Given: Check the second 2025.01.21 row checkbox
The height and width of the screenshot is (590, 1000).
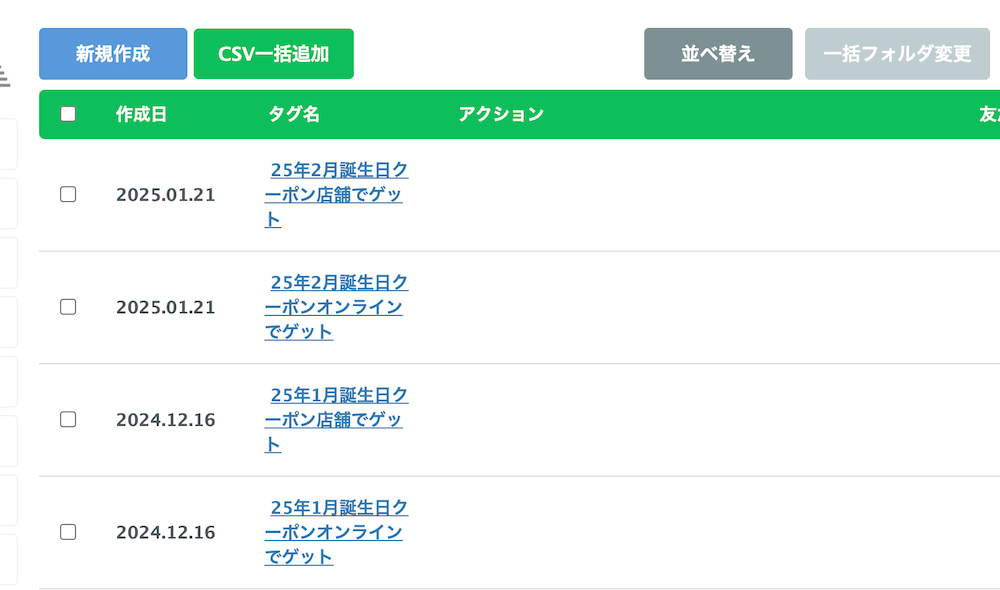Looking at the screenshot, I should pyautogui.click(x=68, y=307).
